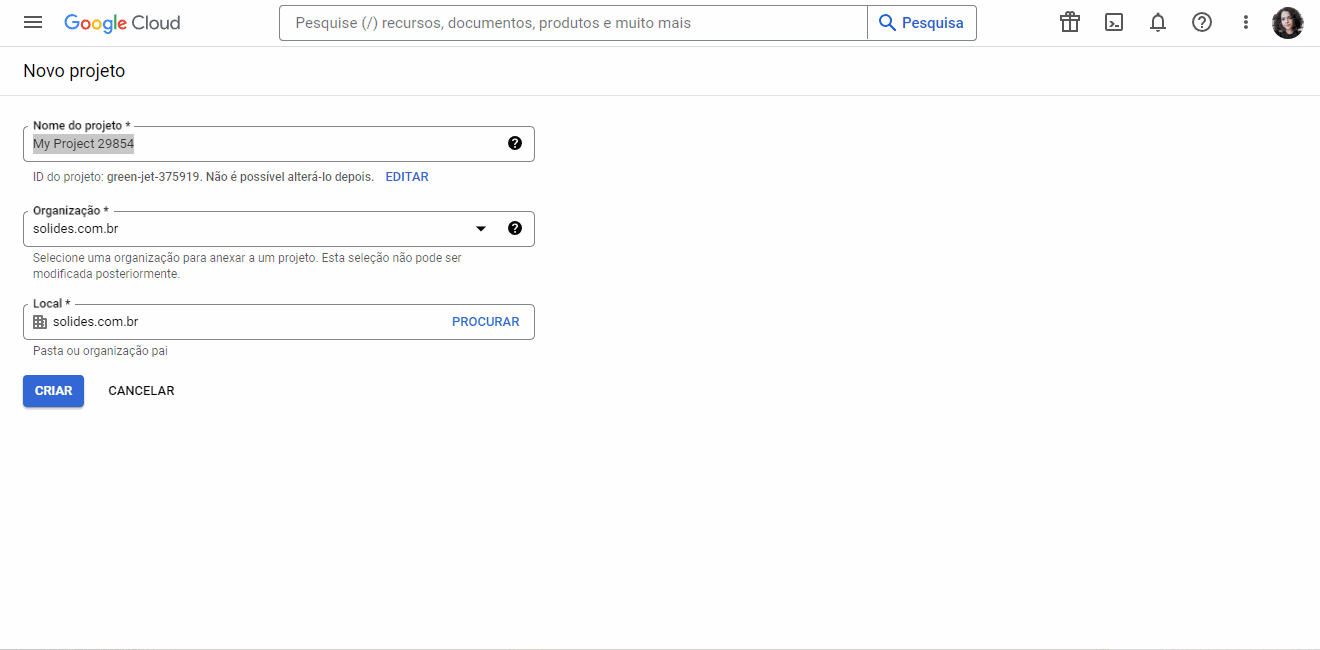Click the Local field showing solides.com.br
Screen dimensions: 1320x650
tap(279, 322)
